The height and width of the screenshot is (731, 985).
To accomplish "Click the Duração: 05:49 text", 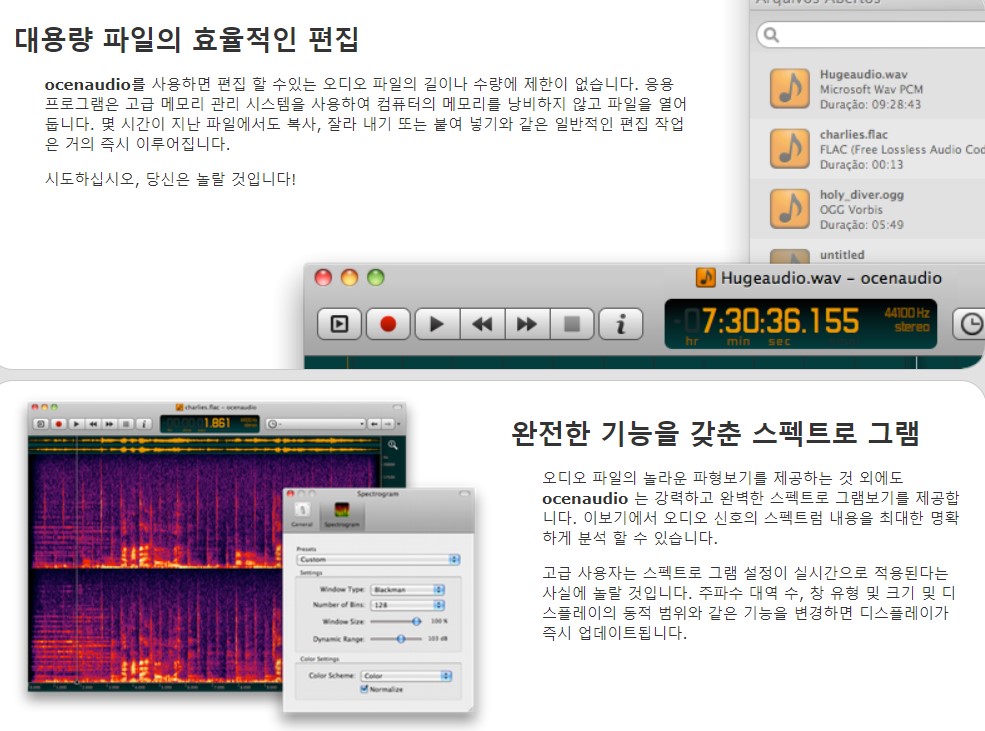I will click(x=861, y=225).
